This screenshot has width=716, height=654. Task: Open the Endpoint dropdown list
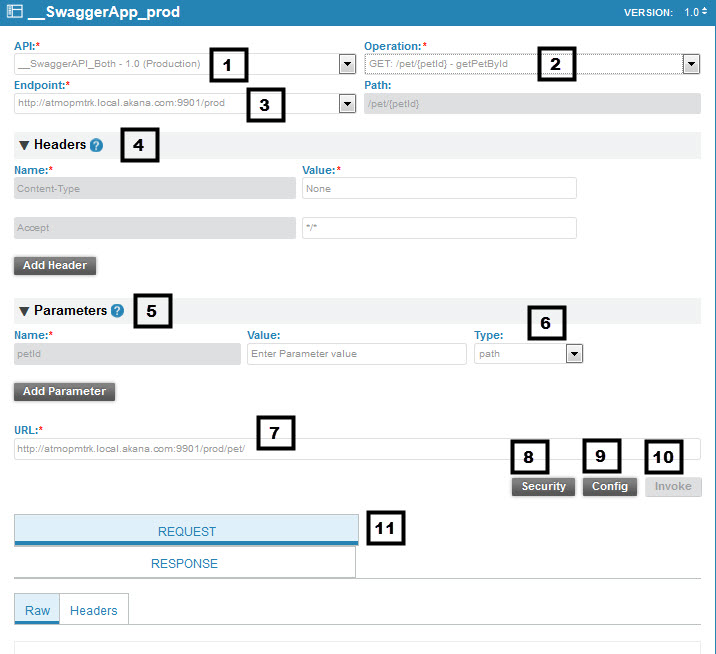[347, 103]
